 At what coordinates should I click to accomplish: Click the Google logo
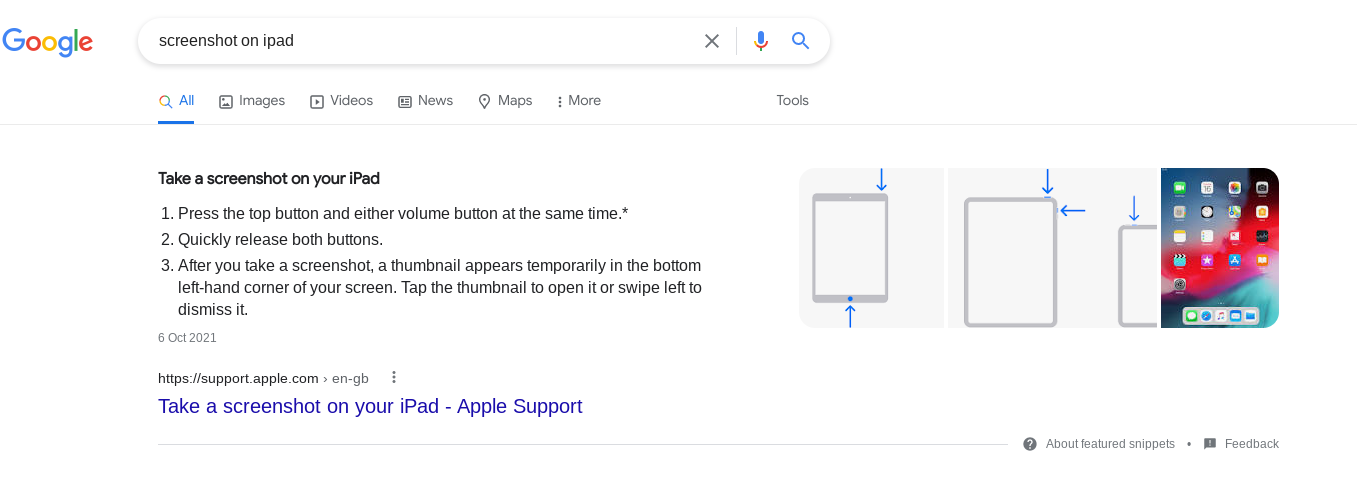coord(48,41)
